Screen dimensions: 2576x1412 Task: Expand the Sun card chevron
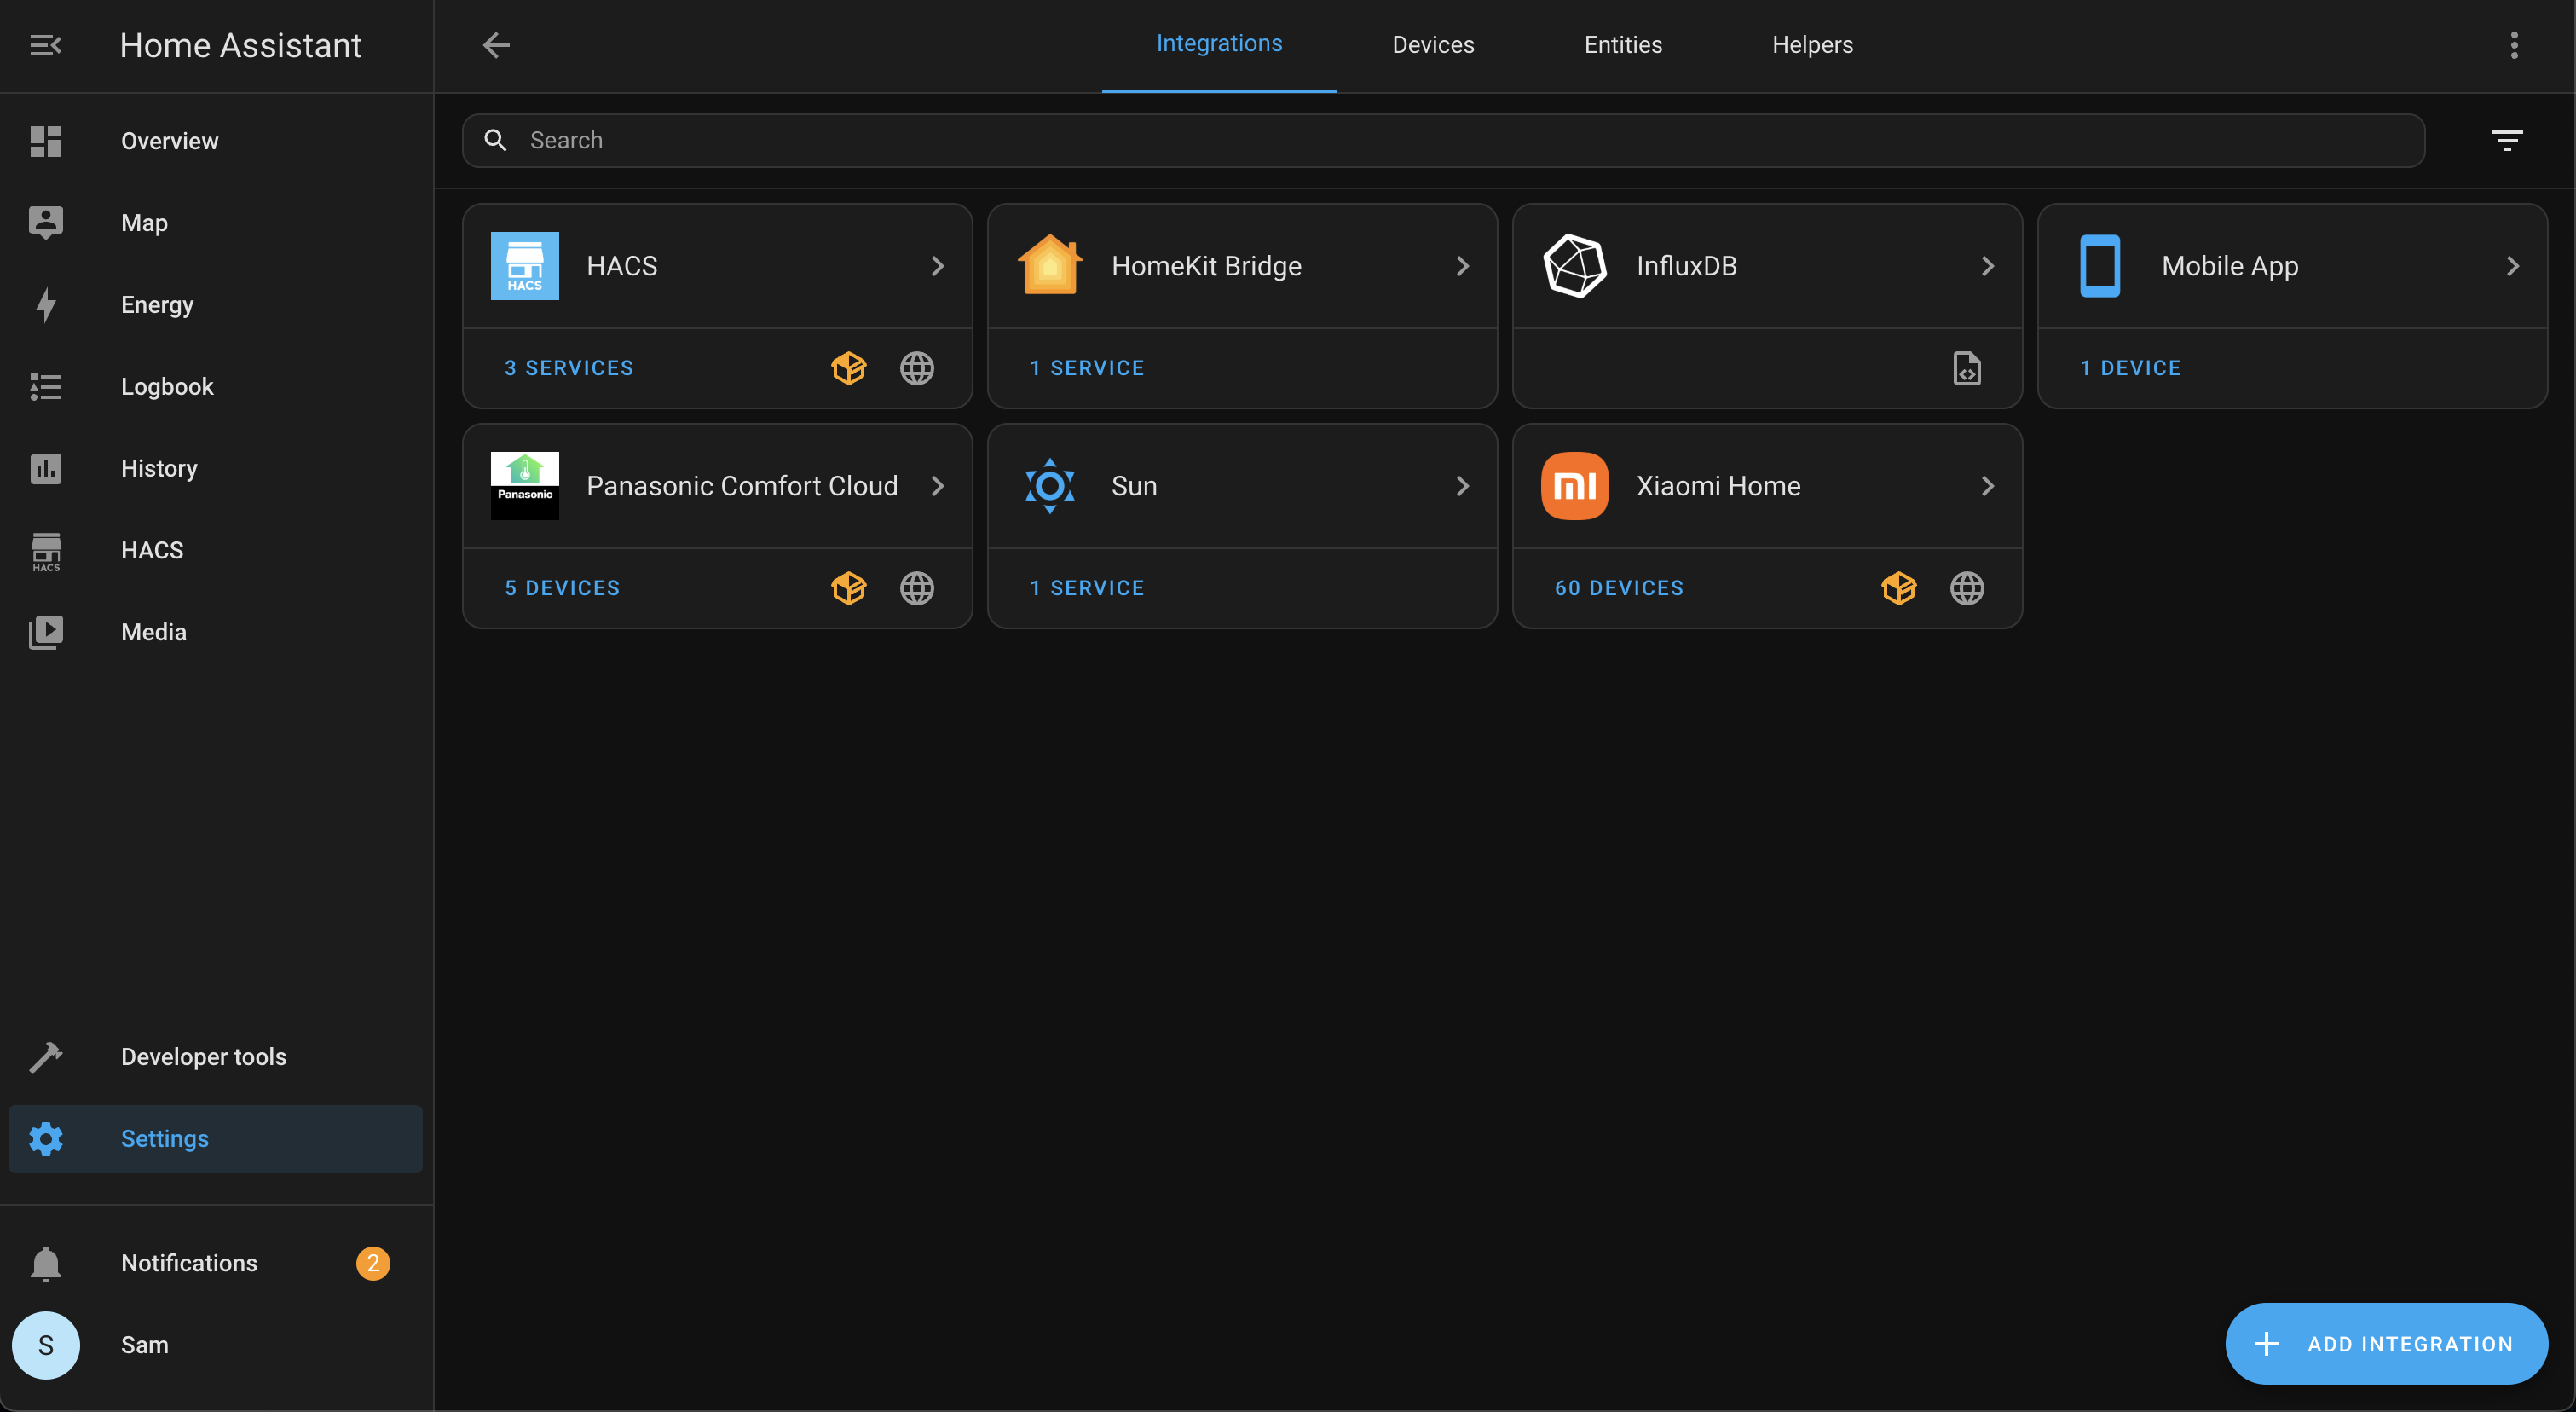pos(1462,486)
